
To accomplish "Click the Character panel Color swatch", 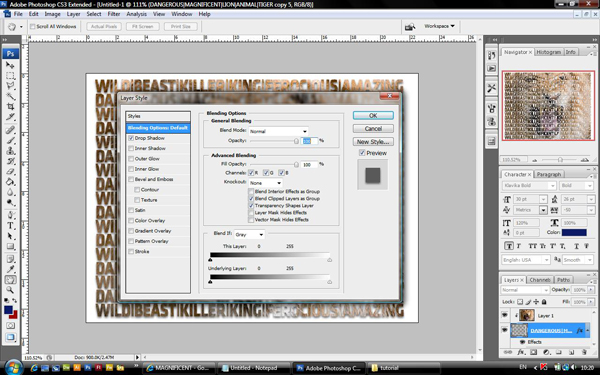I will coord(574,232).
